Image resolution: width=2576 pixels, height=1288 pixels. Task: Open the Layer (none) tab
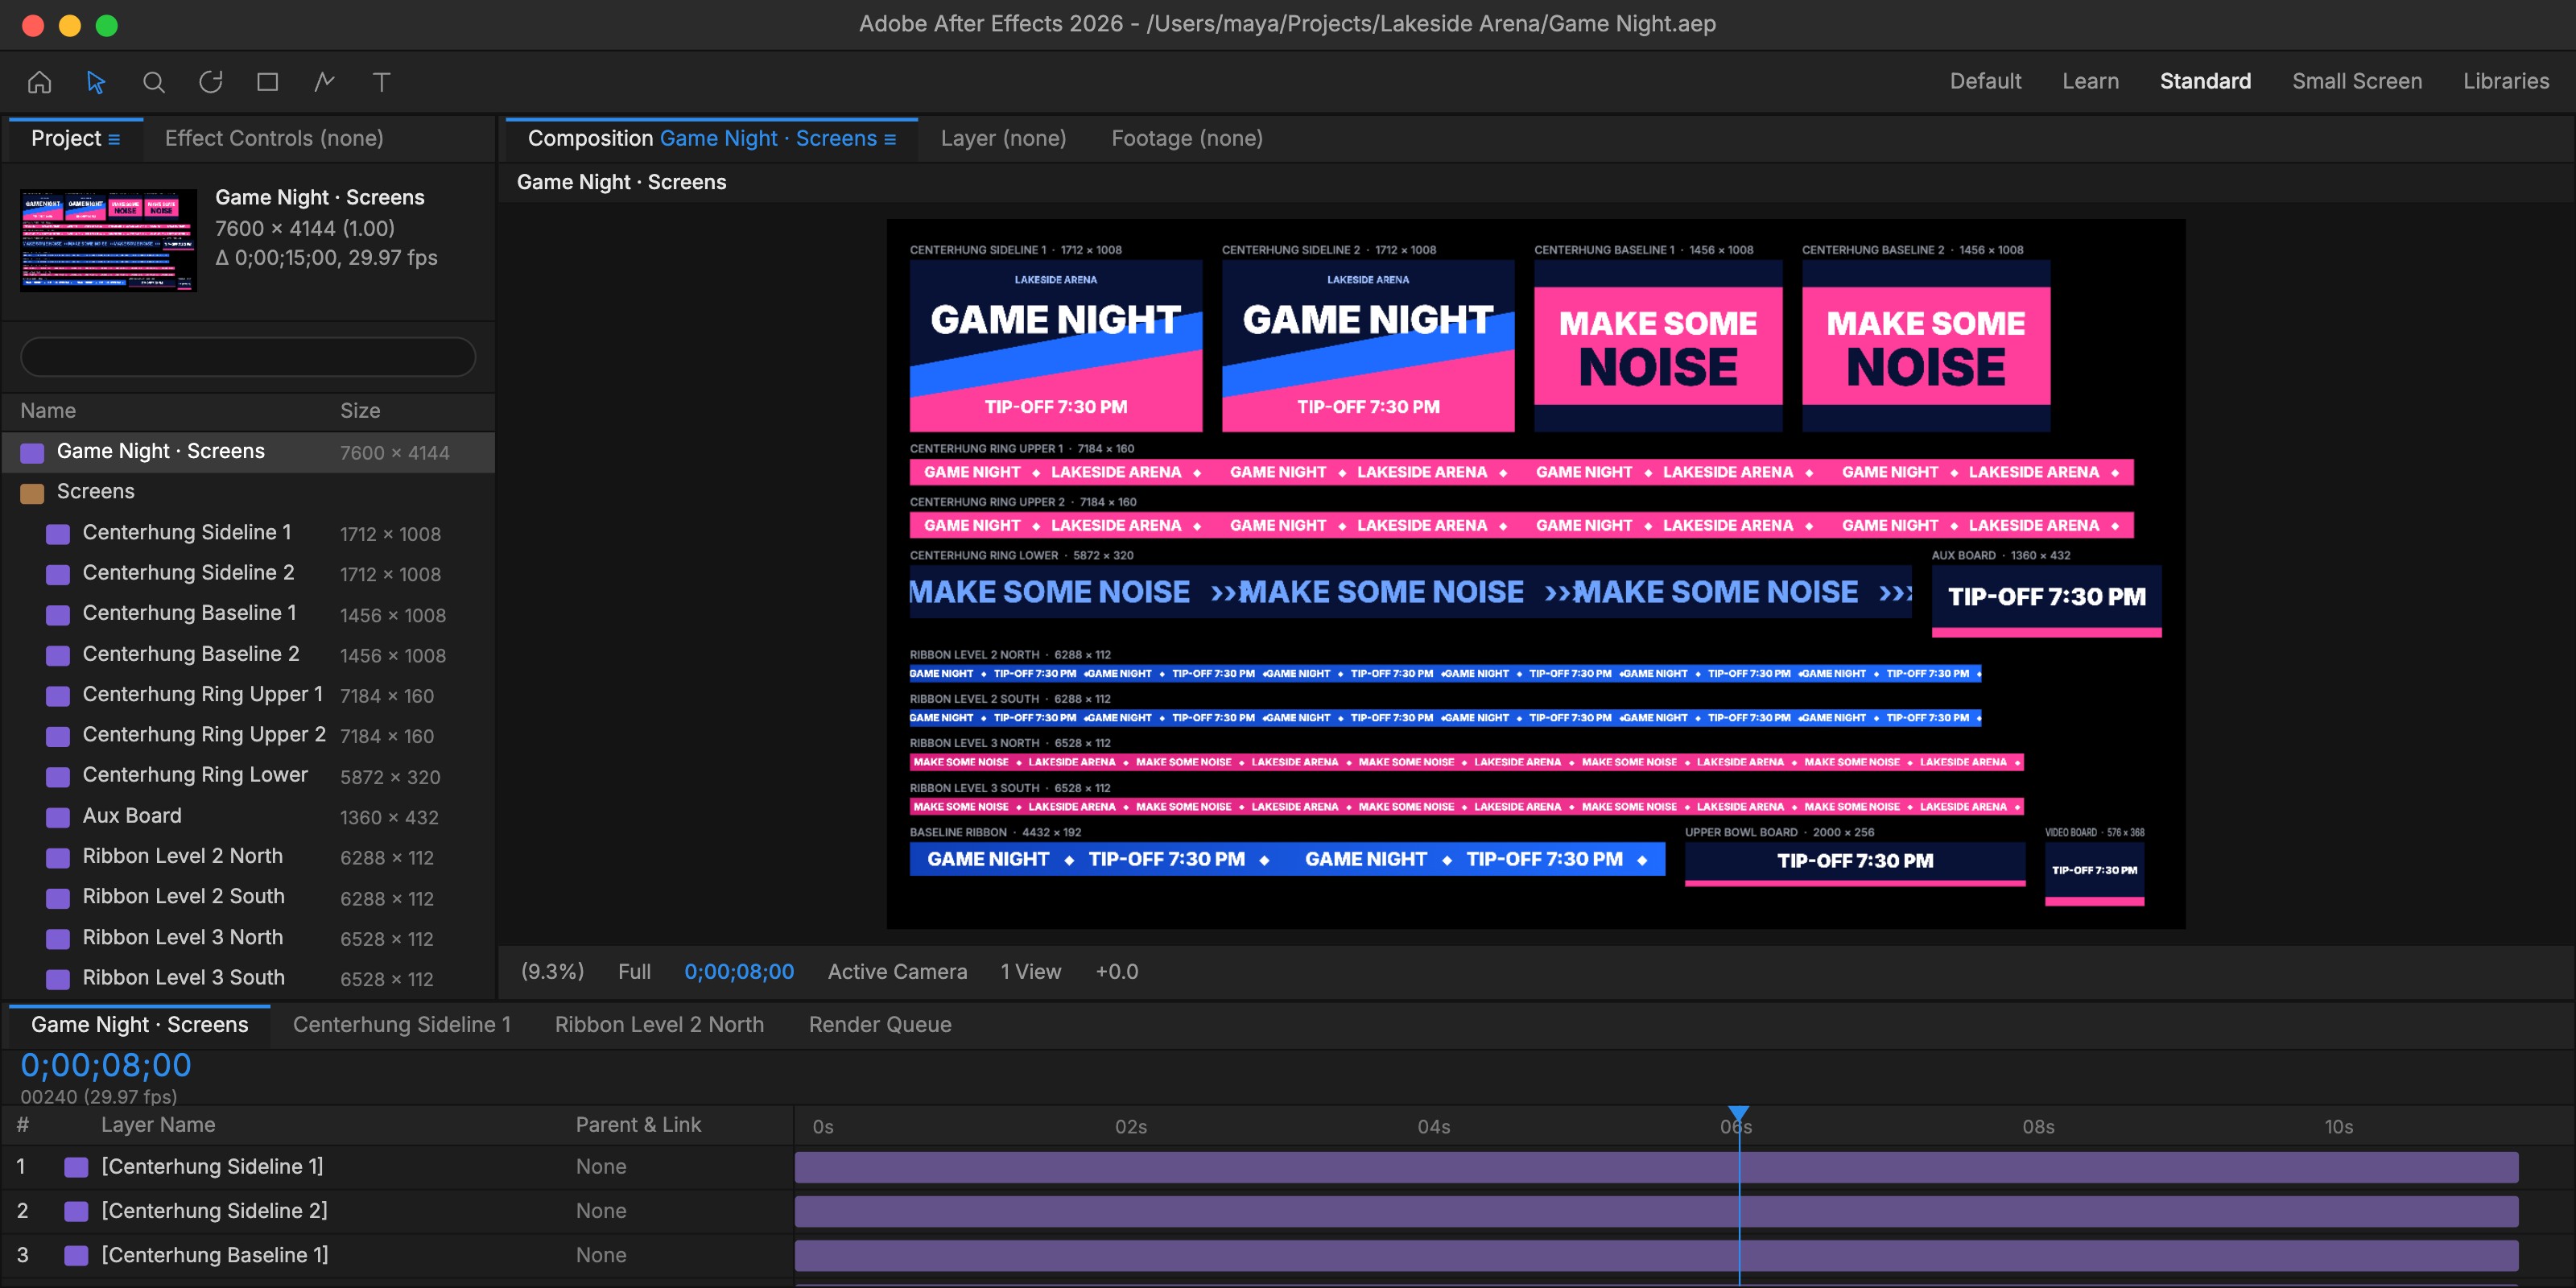click(1003, 138)
